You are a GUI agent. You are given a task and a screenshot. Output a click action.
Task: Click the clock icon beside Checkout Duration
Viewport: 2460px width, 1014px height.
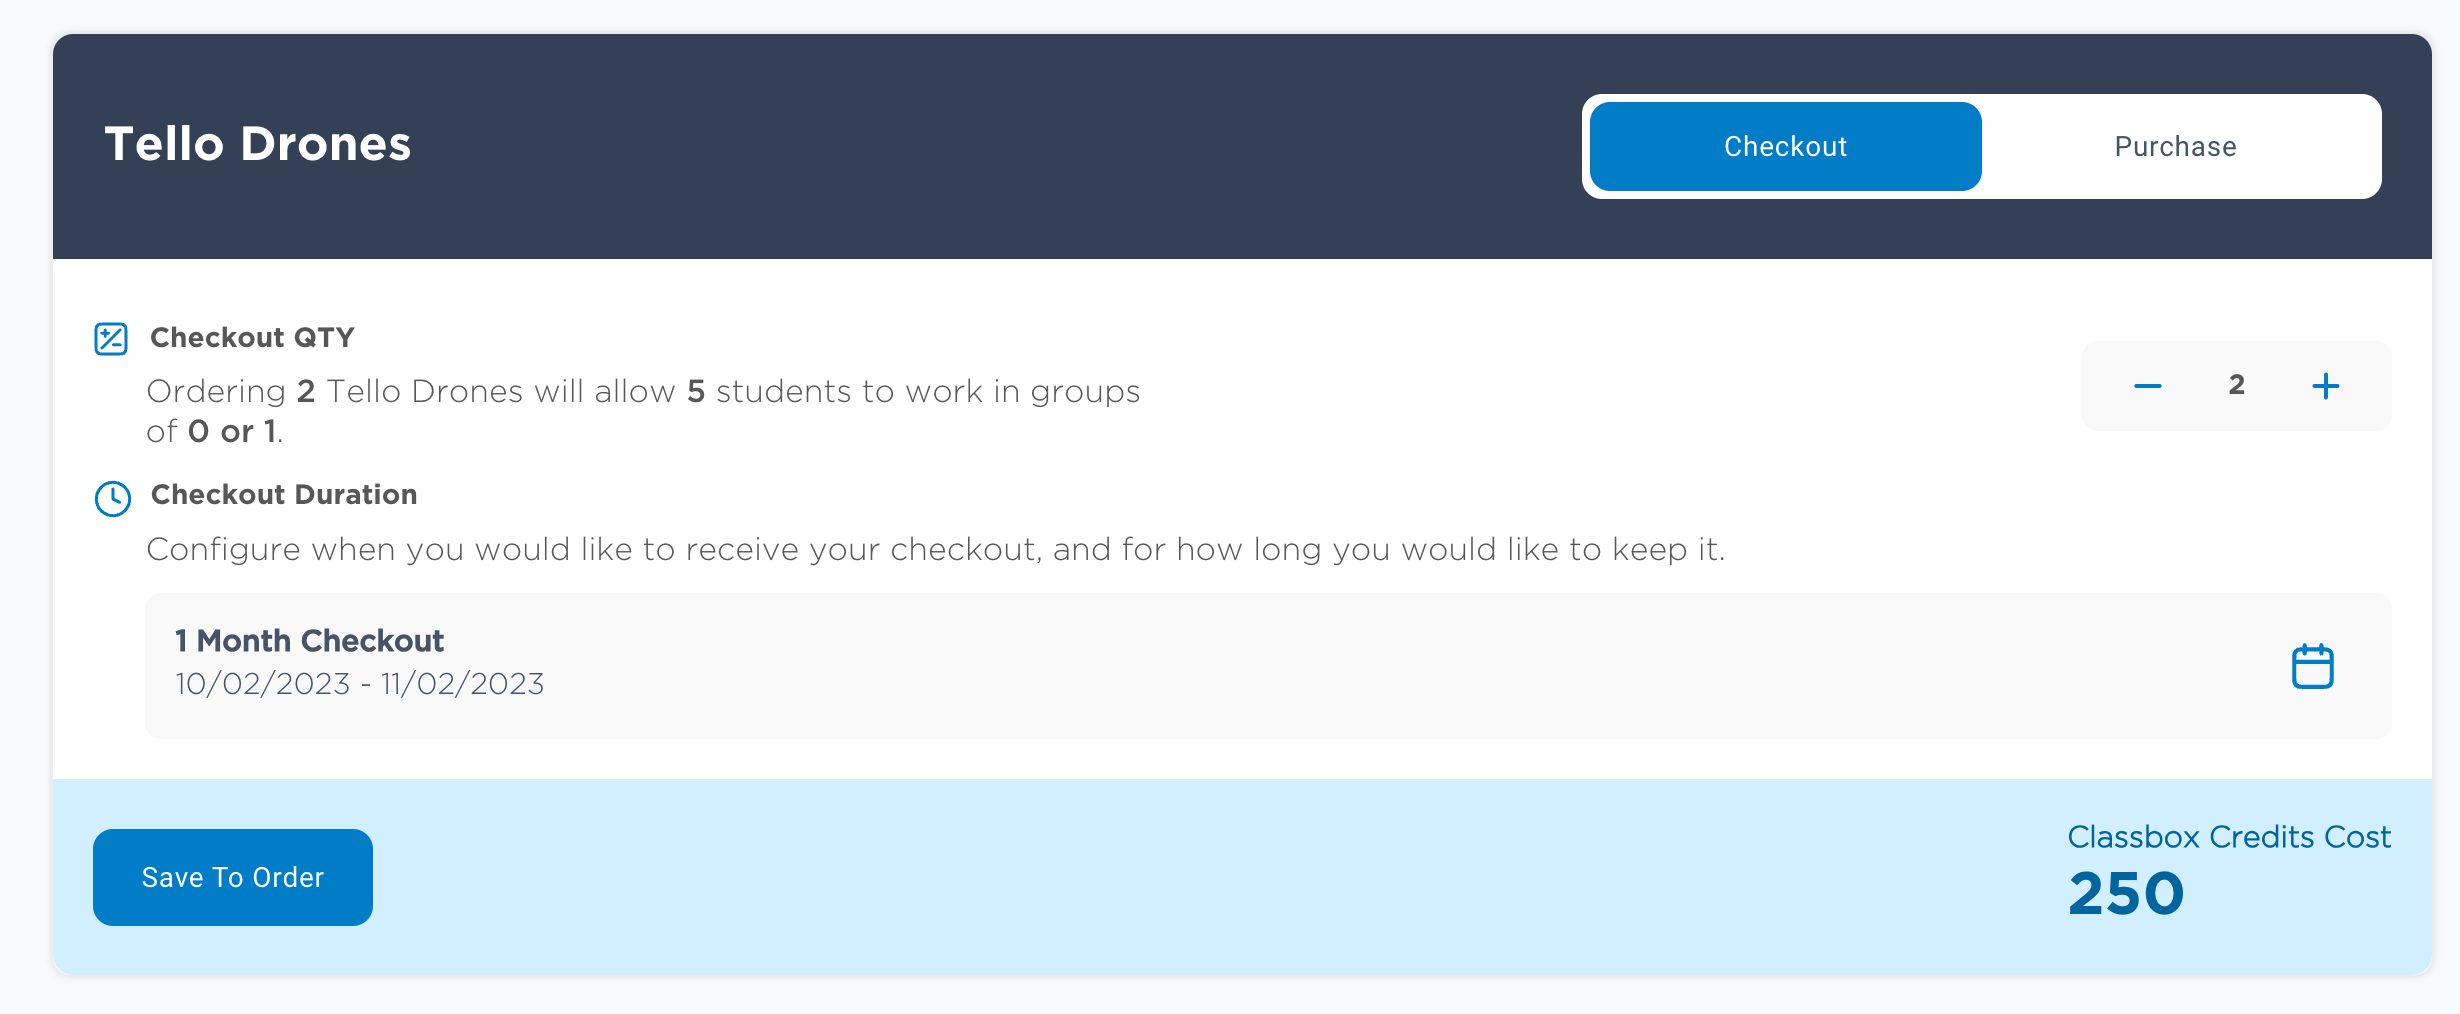tap(111, 497)
